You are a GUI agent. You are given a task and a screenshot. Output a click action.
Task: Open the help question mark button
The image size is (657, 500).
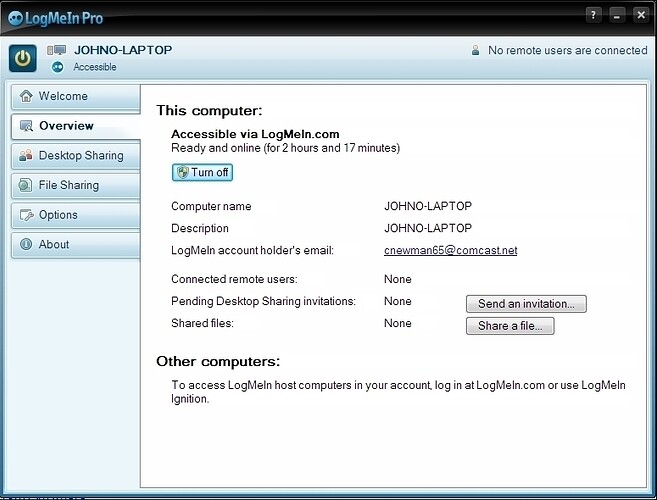pos(593,16)
